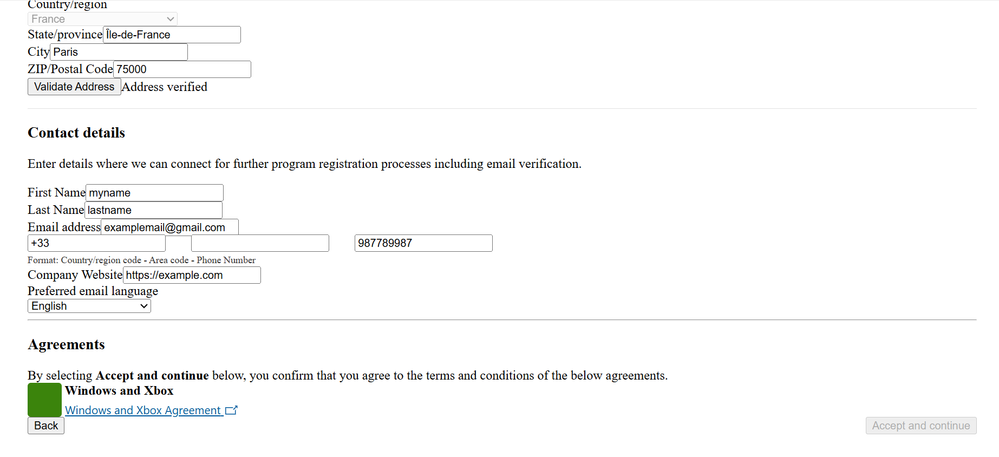Click the First Name input field
The image size is (999, 457).
click(x=154, y=193)
